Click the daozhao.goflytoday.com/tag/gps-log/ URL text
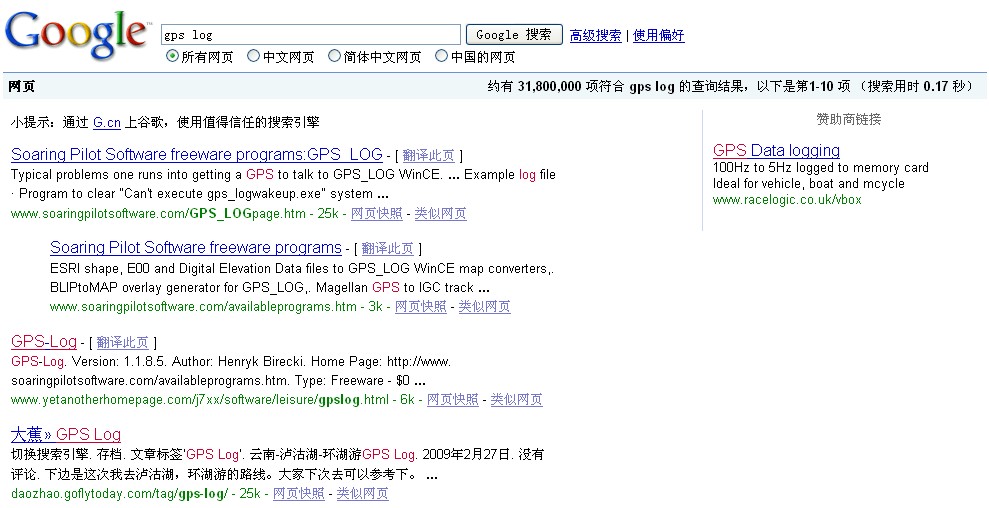Viewport: 989px width, 508px height. (x=119, y=493)
